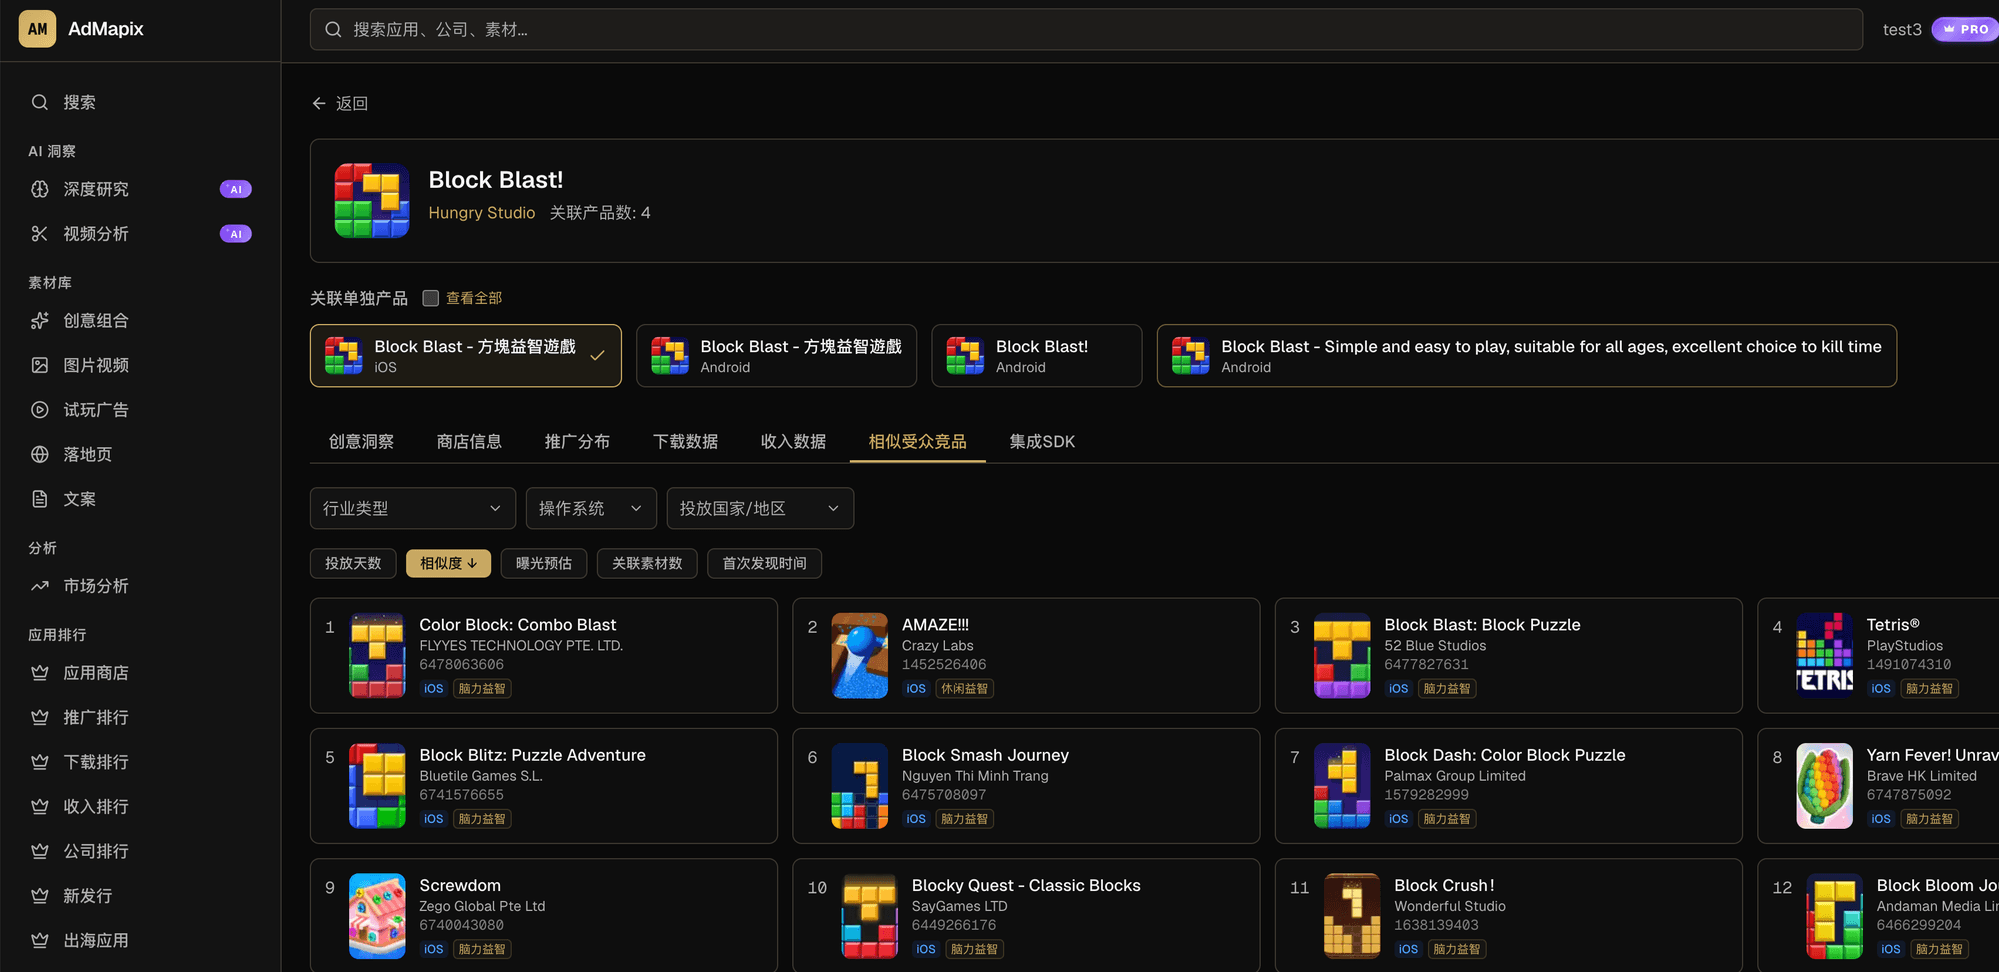Sort by 投放天数
1999x972 pixels.
pos(353,564)
